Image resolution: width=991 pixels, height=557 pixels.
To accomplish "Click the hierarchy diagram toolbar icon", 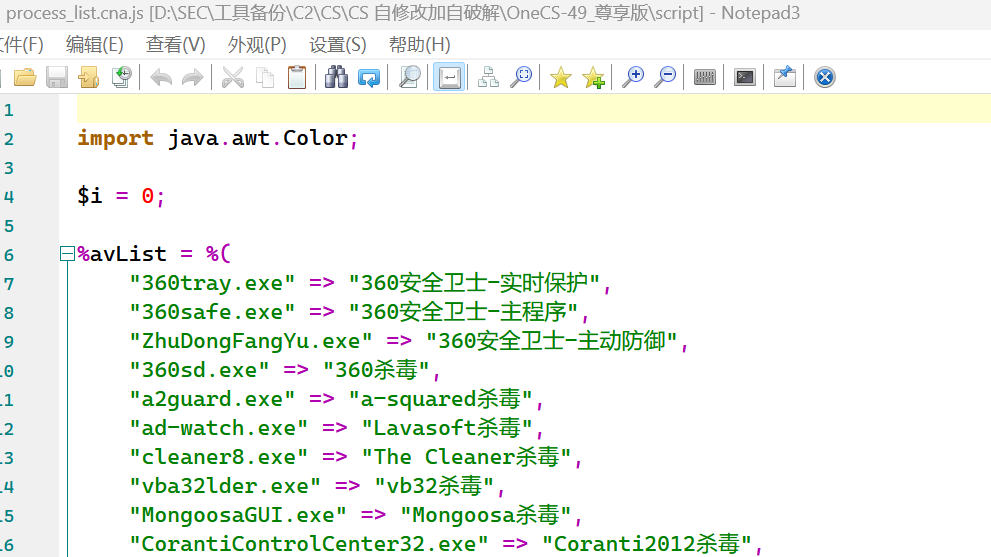I will pos(488,77).
